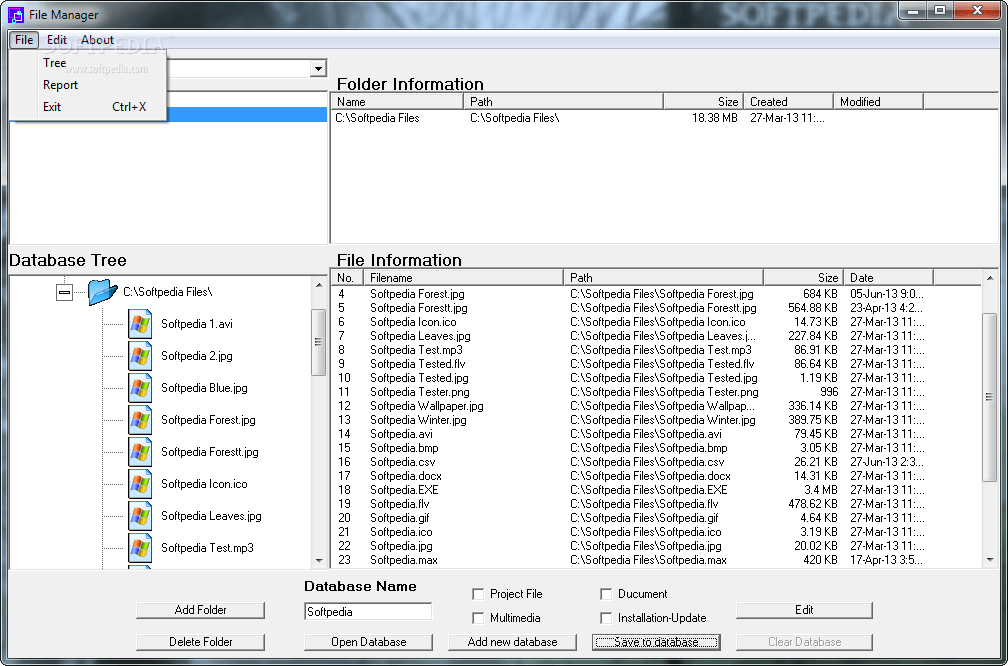This screenshot has height=666, width=1008.
Task: Click the Created column header
Action: tap(788, 102)
